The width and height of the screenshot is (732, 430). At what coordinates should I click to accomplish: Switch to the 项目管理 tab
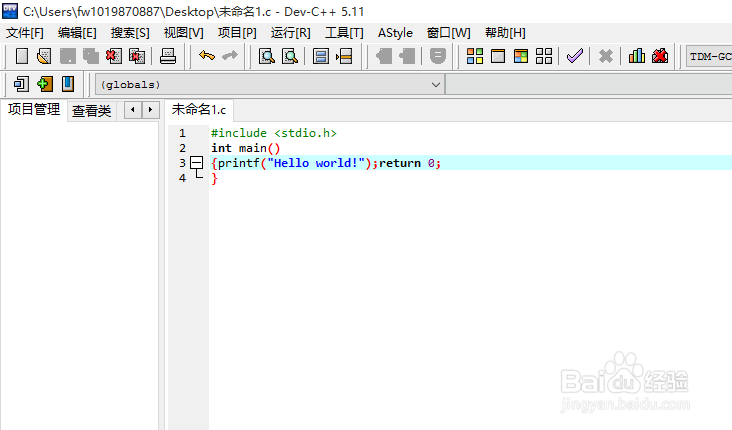coord(34,110)
